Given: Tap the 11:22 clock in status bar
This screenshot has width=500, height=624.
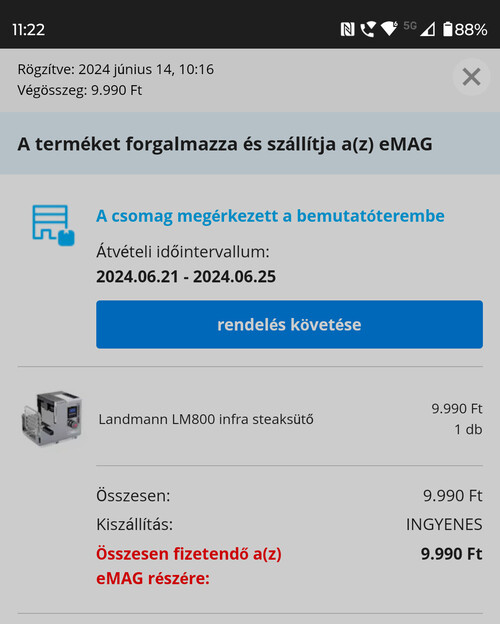Looking at the screenshot, I should 29,30.
